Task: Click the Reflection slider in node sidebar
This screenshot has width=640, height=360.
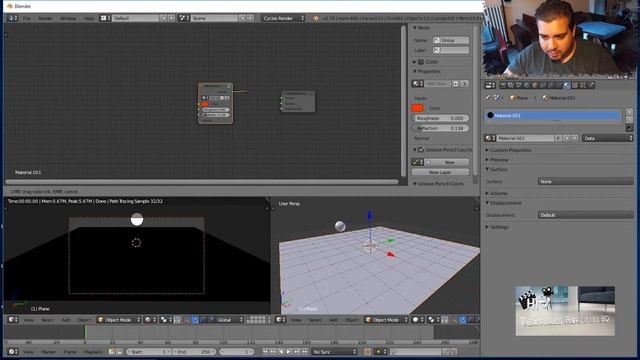Action: point(440,128)
